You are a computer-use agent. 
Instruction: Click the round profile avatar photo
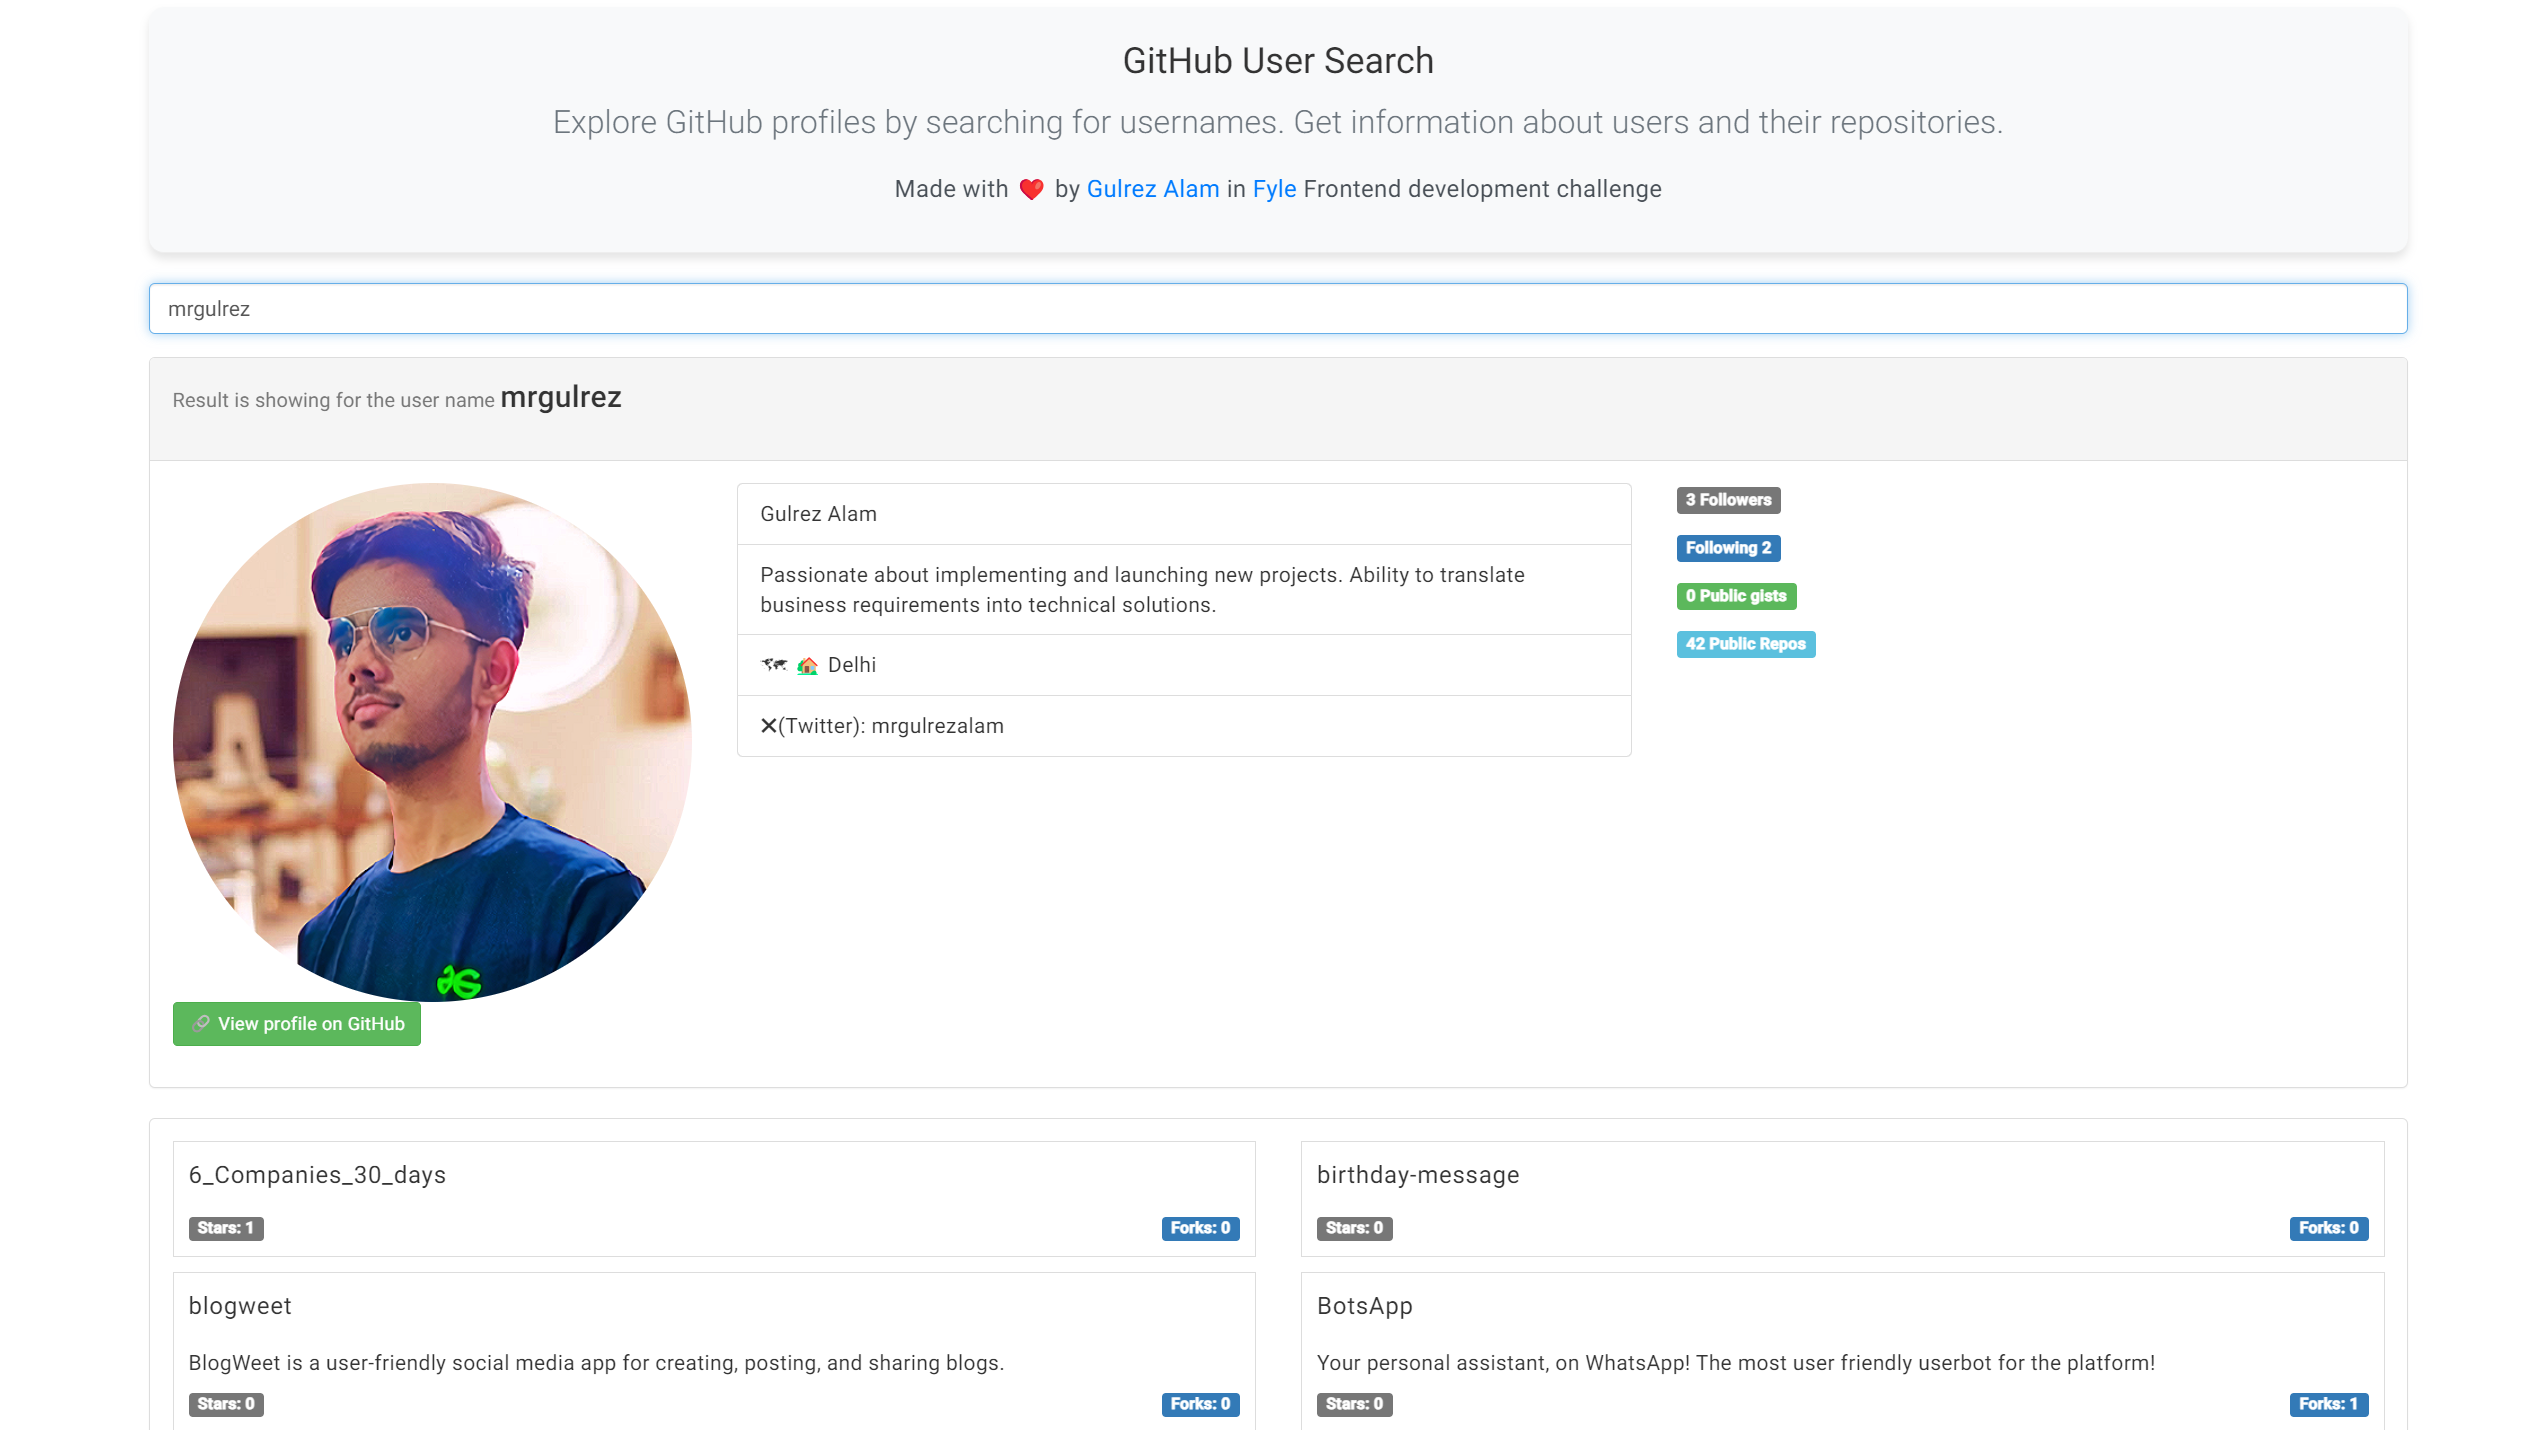tap(432, 743)
